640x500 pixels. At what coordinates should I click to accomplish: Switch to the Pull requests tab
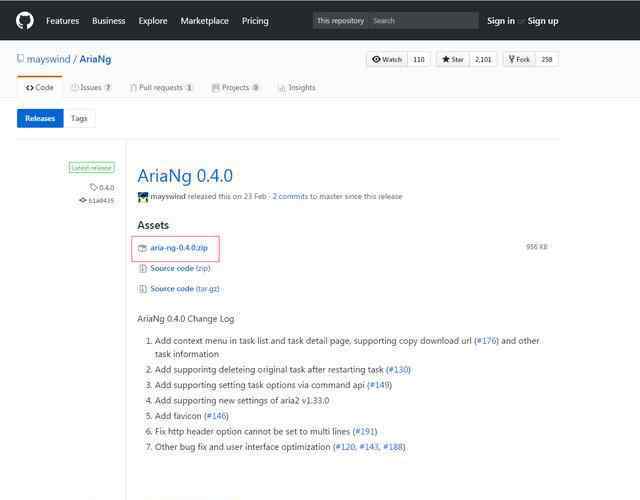click(161, 87)
